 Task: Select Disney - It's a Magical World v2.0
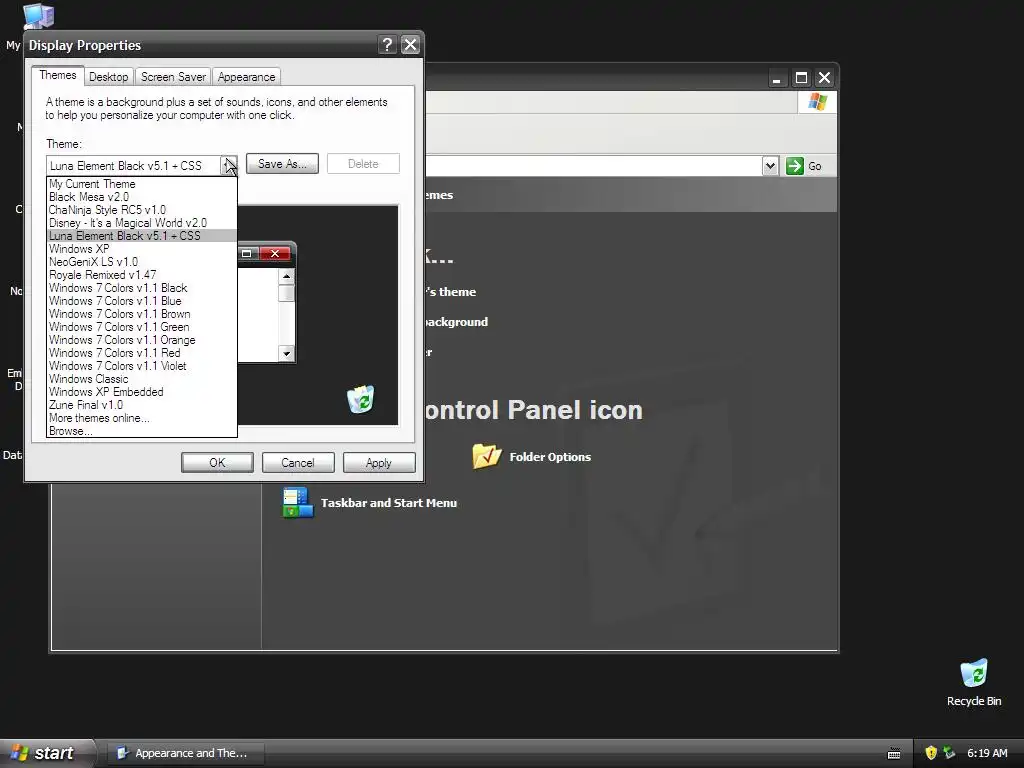pyautogui.click(x=142, y=223)
